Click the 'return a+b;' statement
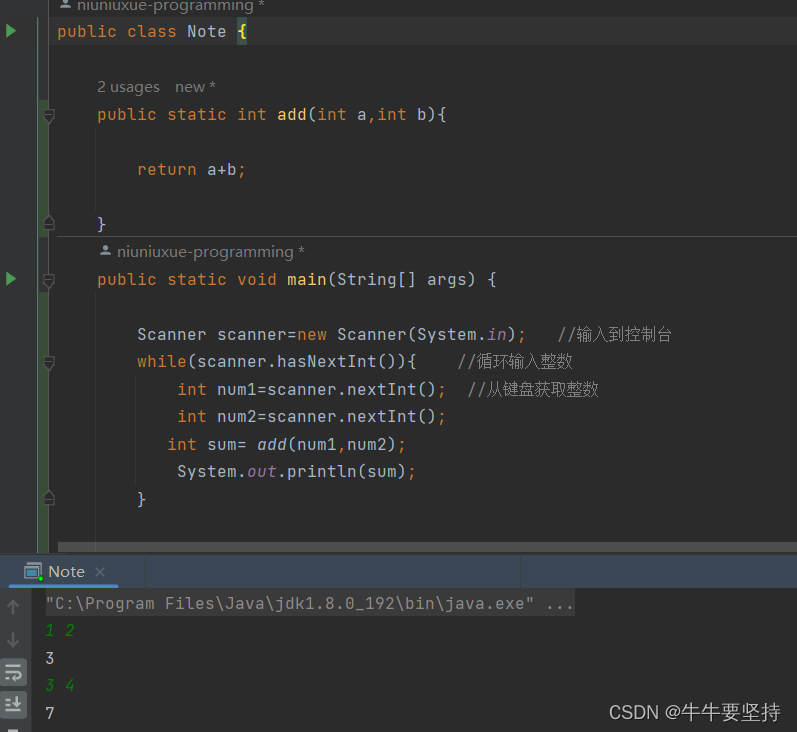 [x=191, y=169]
